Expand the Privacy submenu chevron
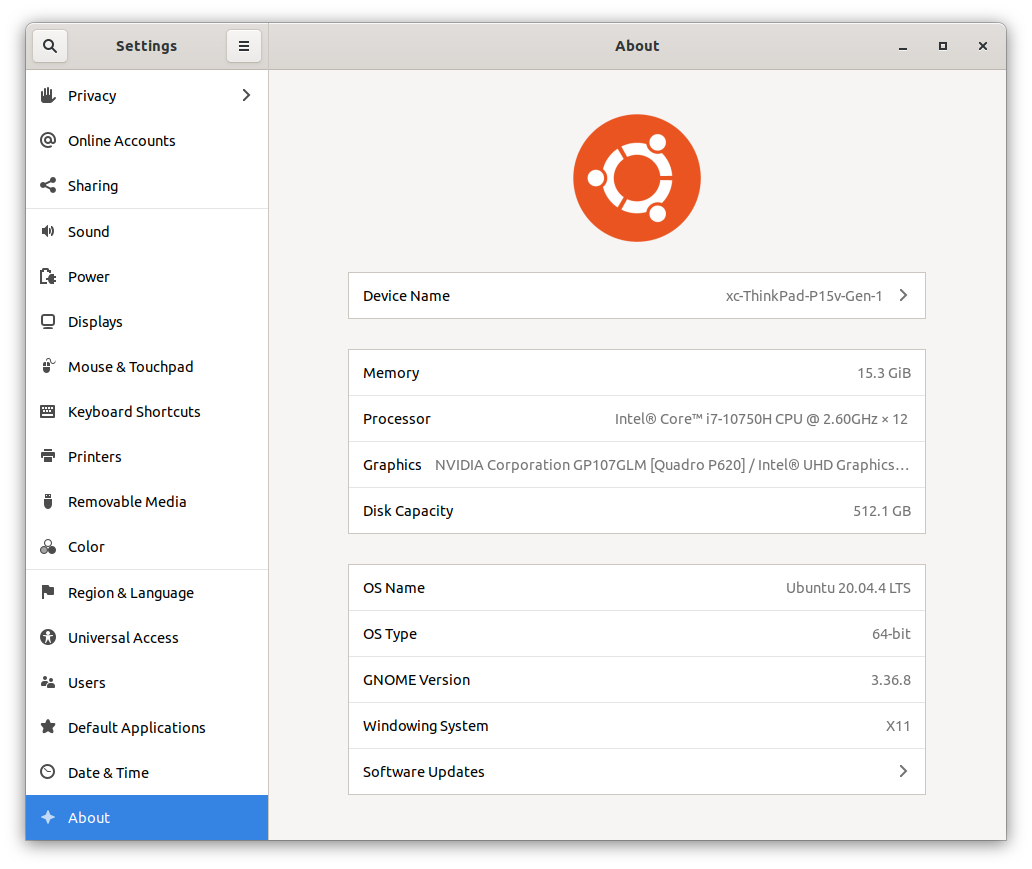The width and height of the screenshot is (1032, 869). 246,95
